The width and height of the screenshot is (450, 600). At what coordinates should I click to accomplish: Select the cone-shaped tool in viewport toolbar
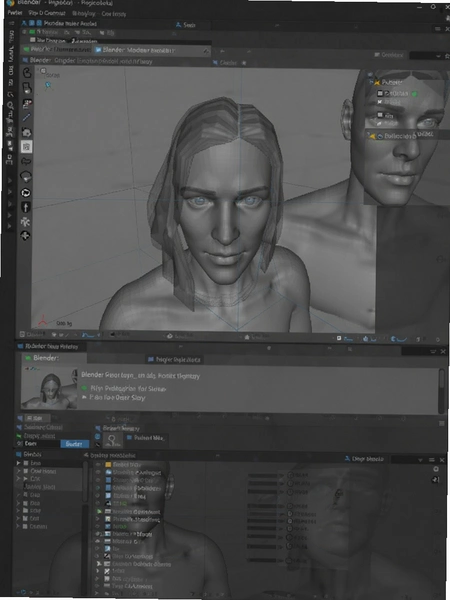point(26,177)
